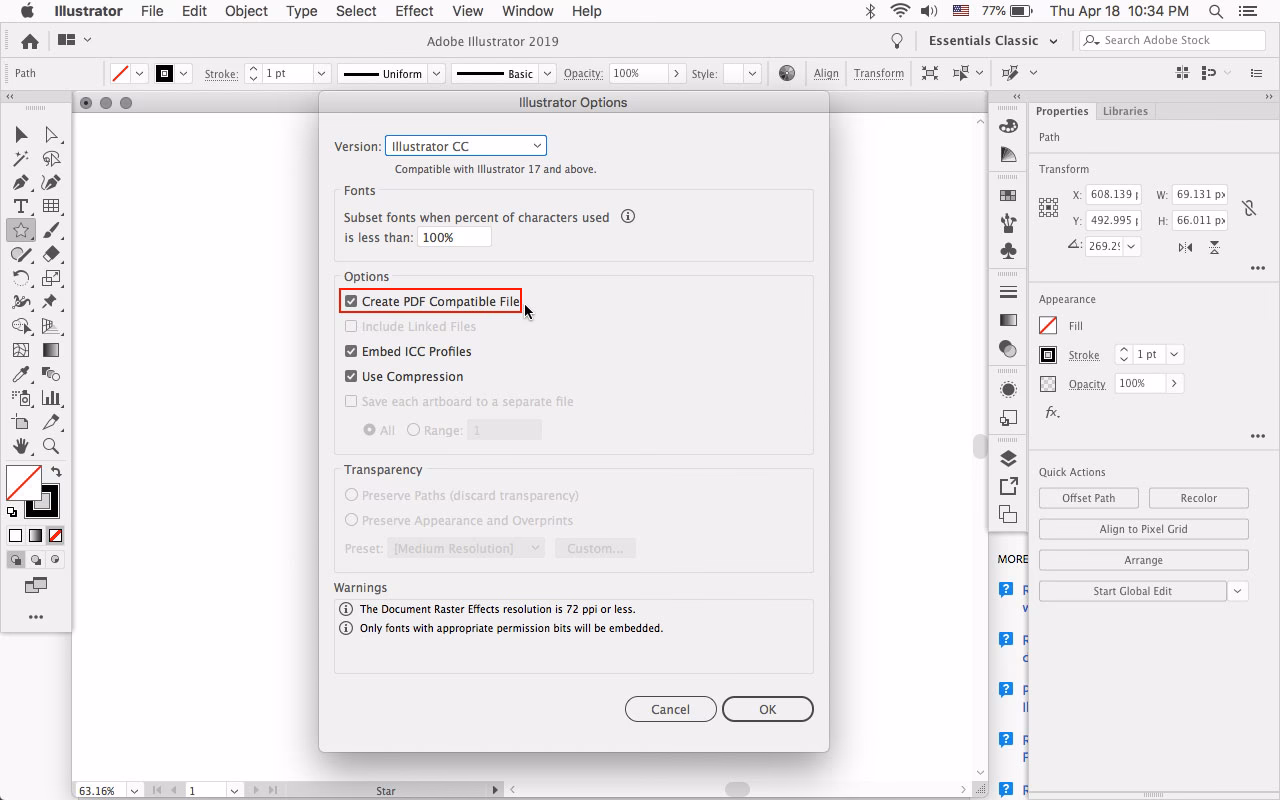Screen dimensions: 1280x800
Task: Expand the Start Global Edit dropdown arrow
Action: (x=1238, y=590)
